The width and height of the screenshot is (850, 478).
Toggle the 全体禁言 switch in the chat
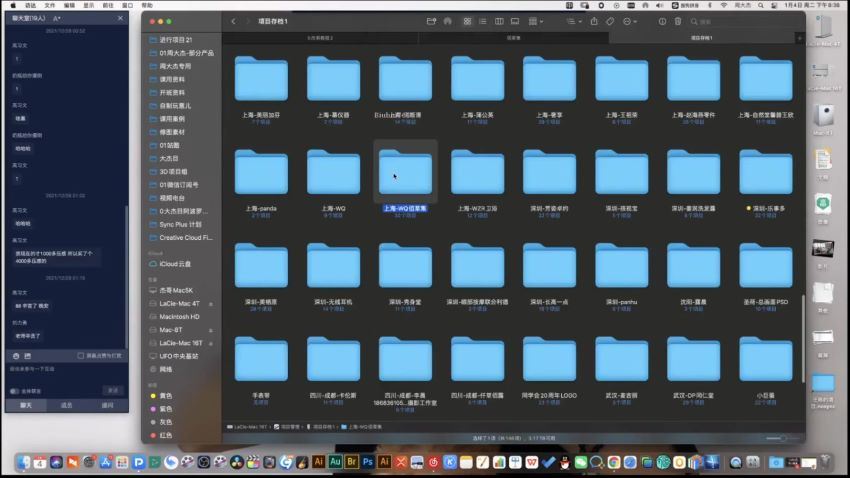point(15,391)
